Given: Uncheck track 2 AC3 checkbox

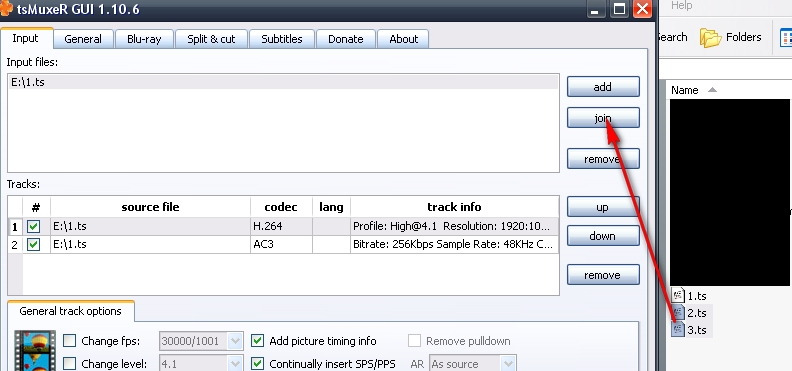Looking at the screenshot, I should point(34,244).
